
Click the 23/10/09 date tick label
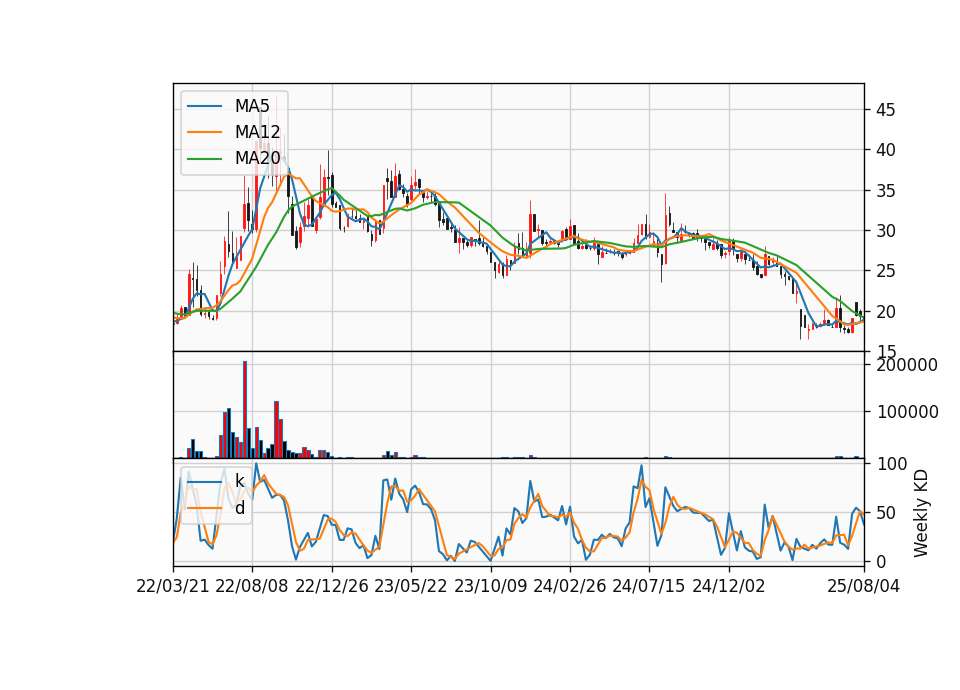(490, 586)
